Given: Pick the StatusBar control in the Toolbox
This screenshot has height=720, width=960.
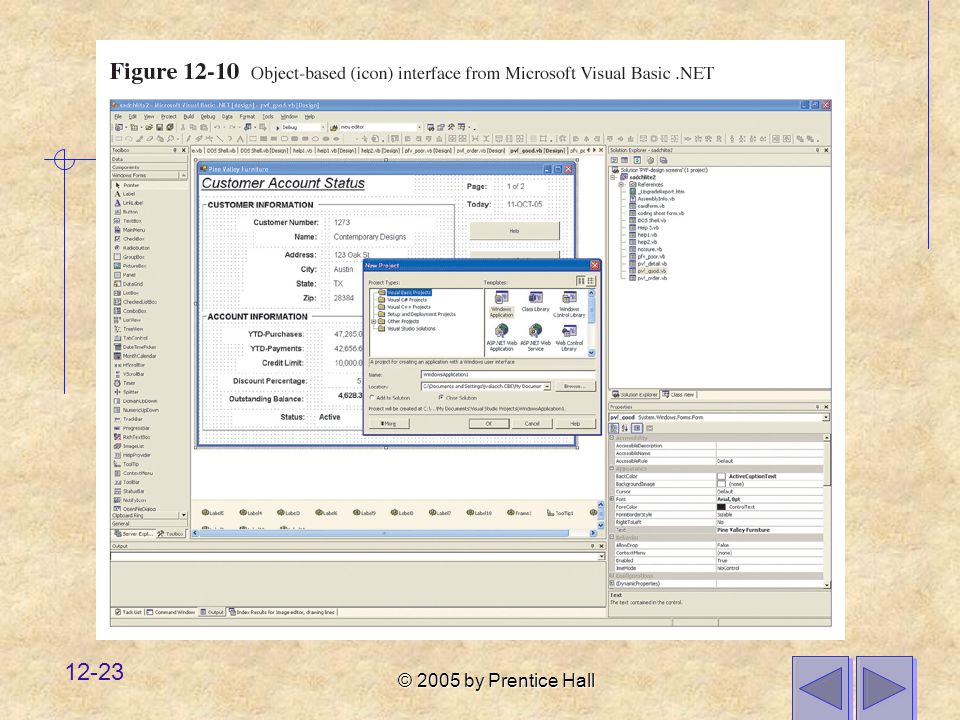Looking at the screenshot, I should 129,491.
